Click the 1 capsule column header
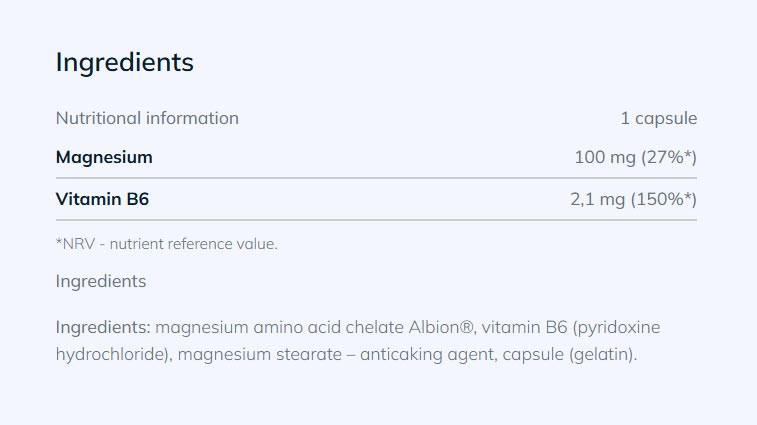757x425 pixels. 658,118
